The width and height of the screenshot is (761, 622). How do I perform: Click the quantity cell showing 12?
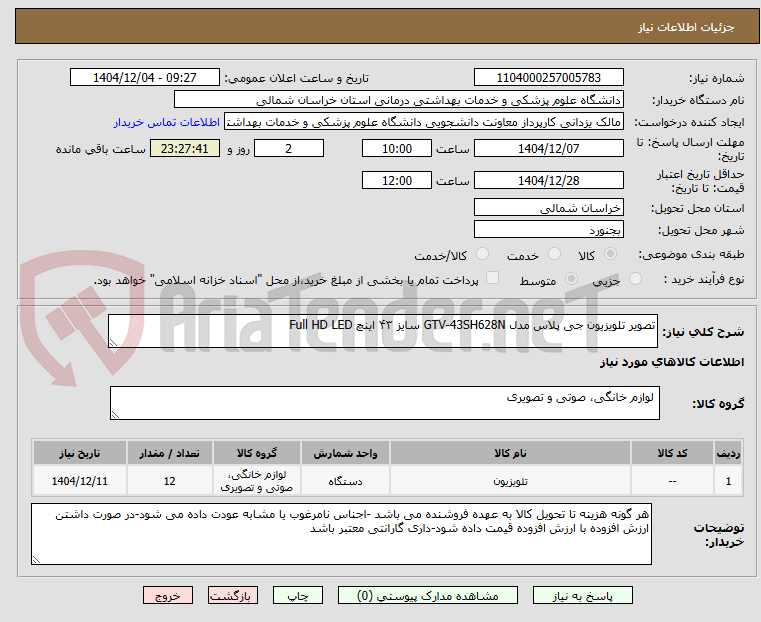169,481
